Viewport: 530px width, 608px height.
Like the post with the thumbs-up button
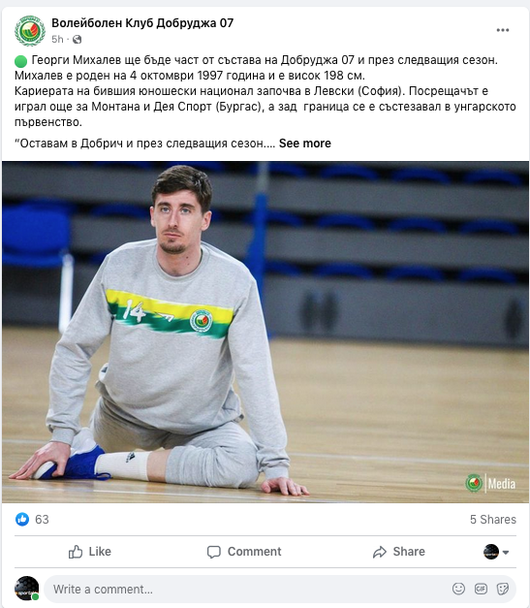[x=90, y=552]
